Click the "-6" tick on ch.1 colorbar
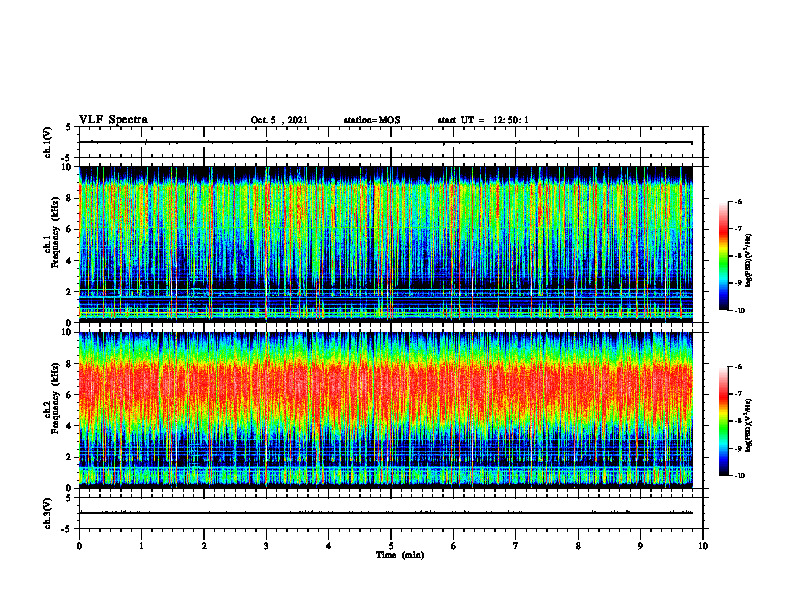 [738, 202]
